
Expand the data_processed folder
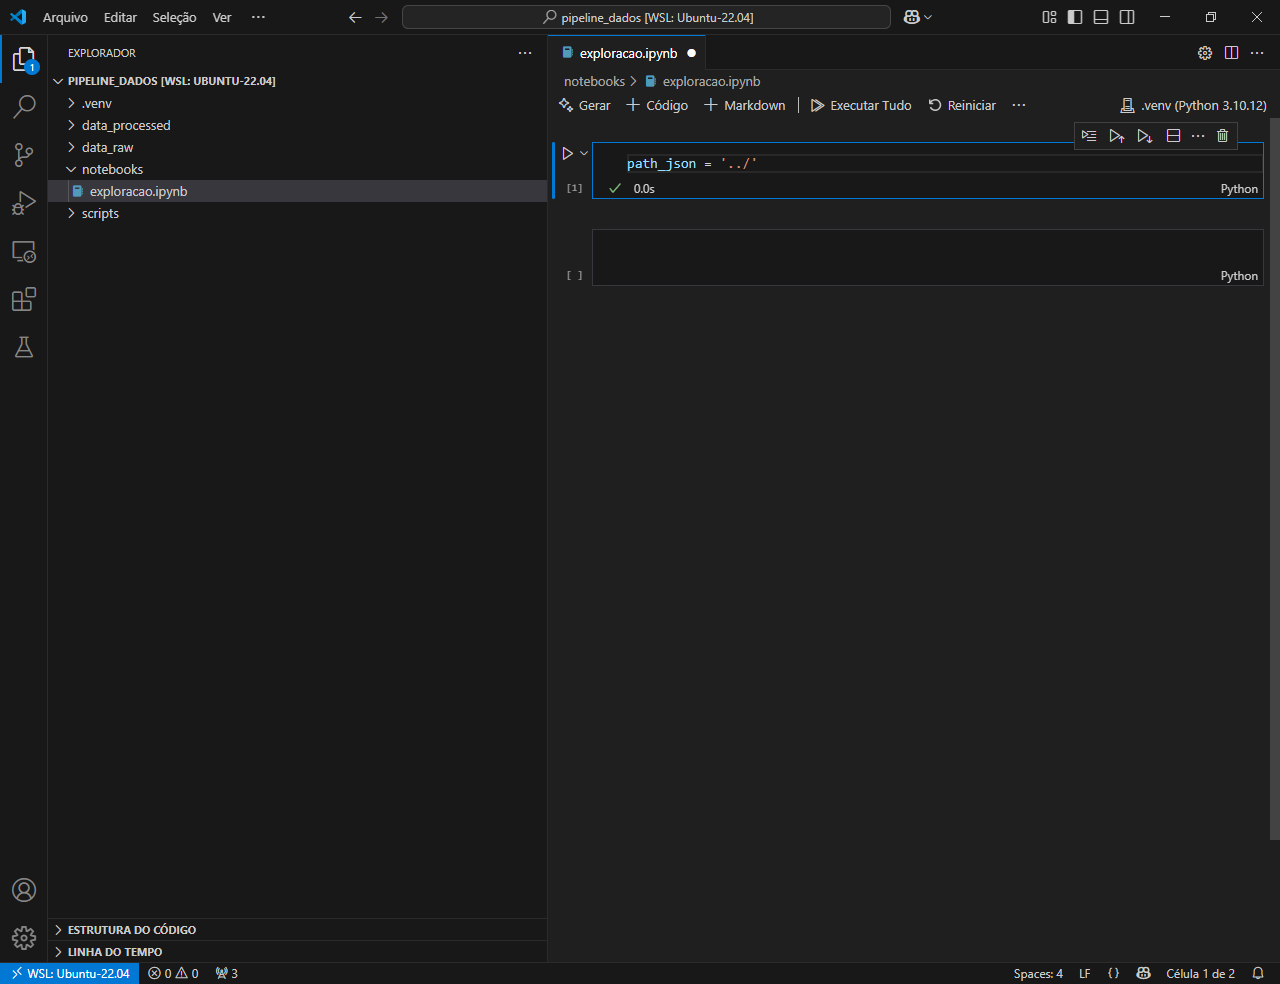click(x=297, y=125)
